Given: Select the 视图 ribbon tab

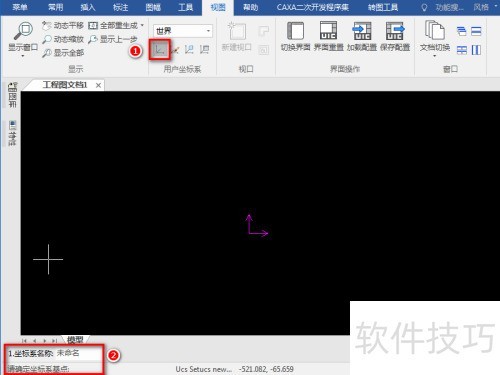Looking at the screenshot, I should (218, 7).
